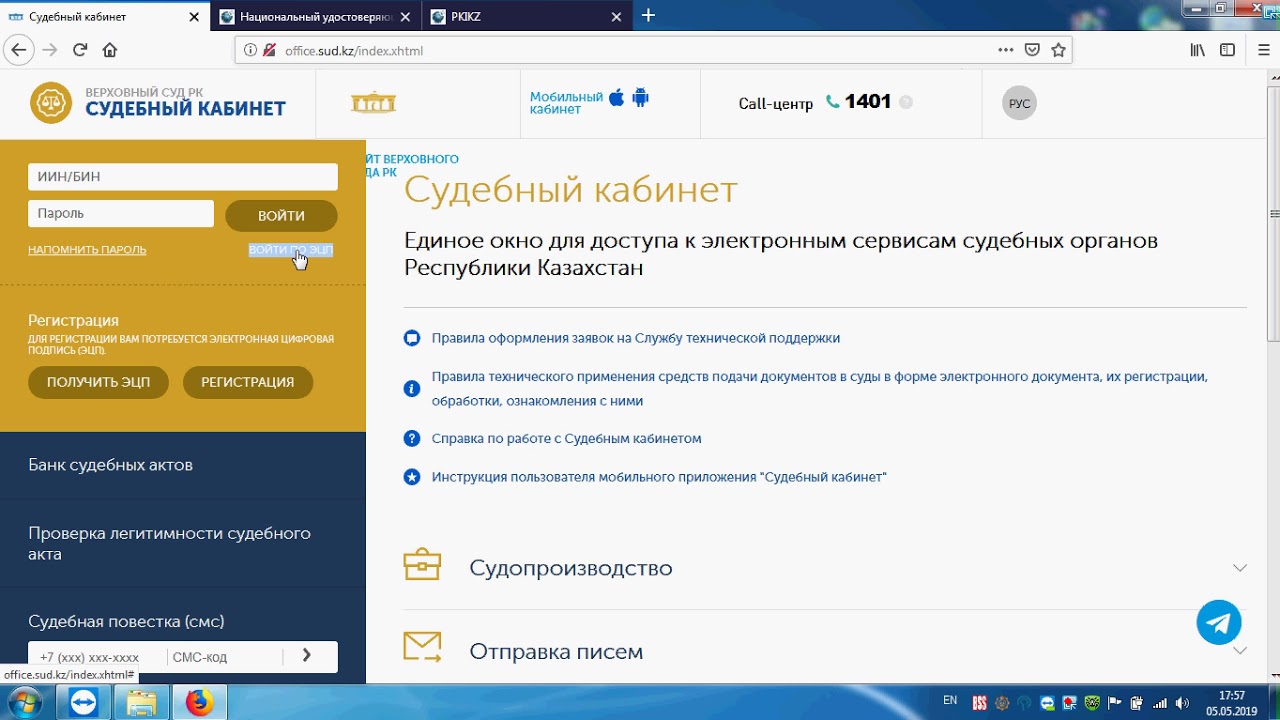This screenshot has width=1280, height=720.
Task: Open Инструкция пользователя мобильного приложения link
Action: click(659, 477)
